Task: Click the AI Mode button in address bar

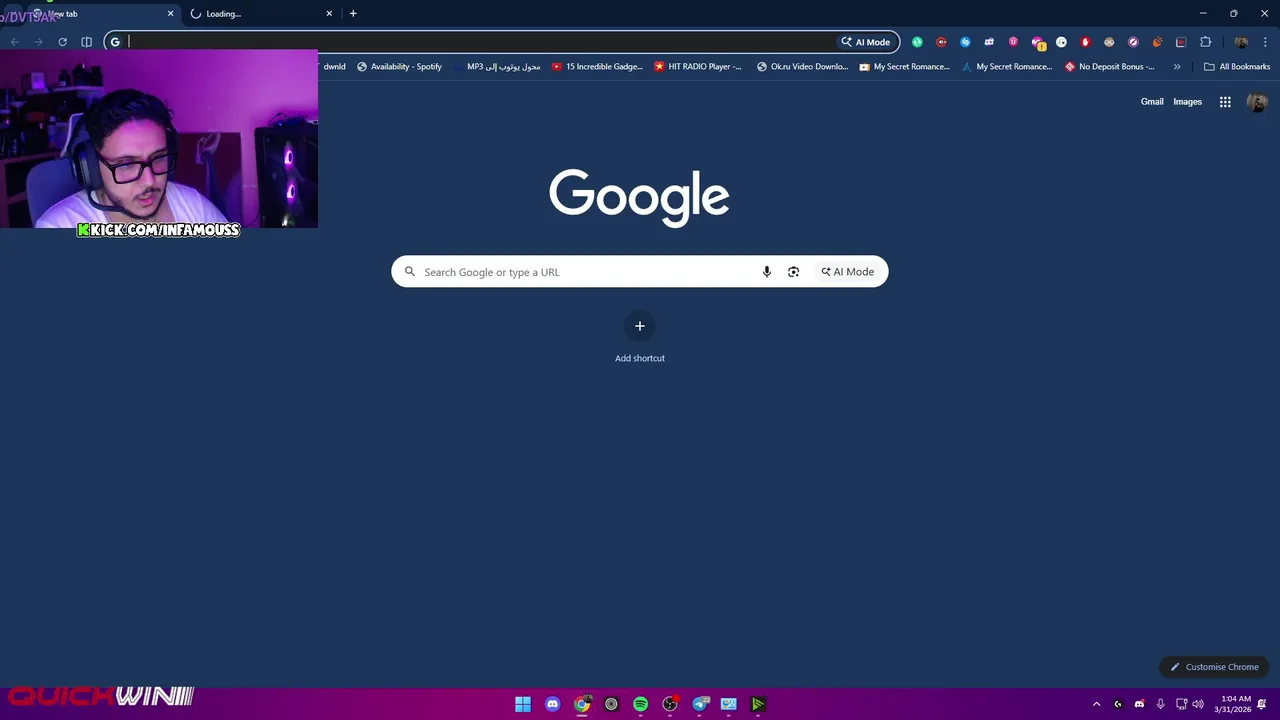Action: pos(866,42)
